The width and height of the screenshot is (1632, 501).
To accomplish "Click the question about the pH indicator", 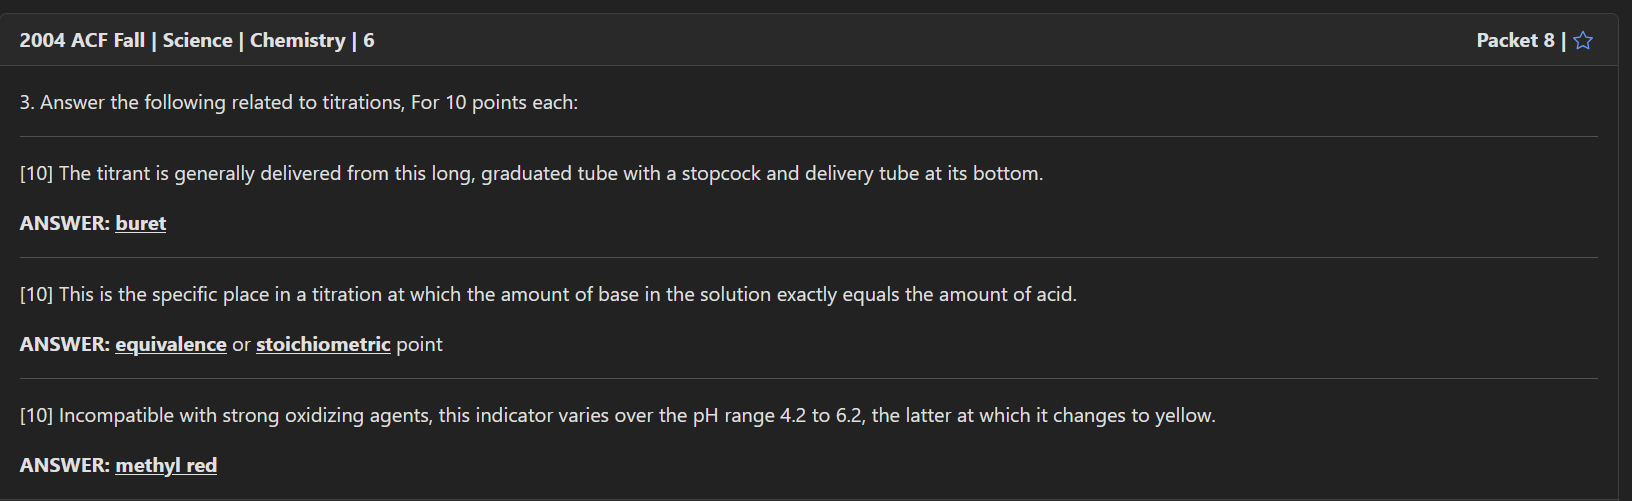I will (x=637, y=416).
